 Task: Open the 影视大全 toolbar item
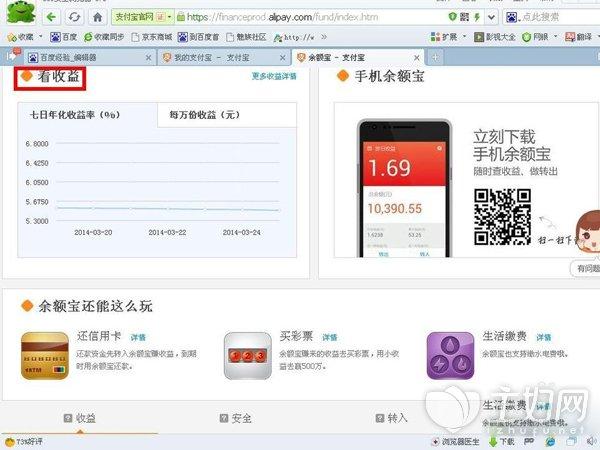pos(494,37)
